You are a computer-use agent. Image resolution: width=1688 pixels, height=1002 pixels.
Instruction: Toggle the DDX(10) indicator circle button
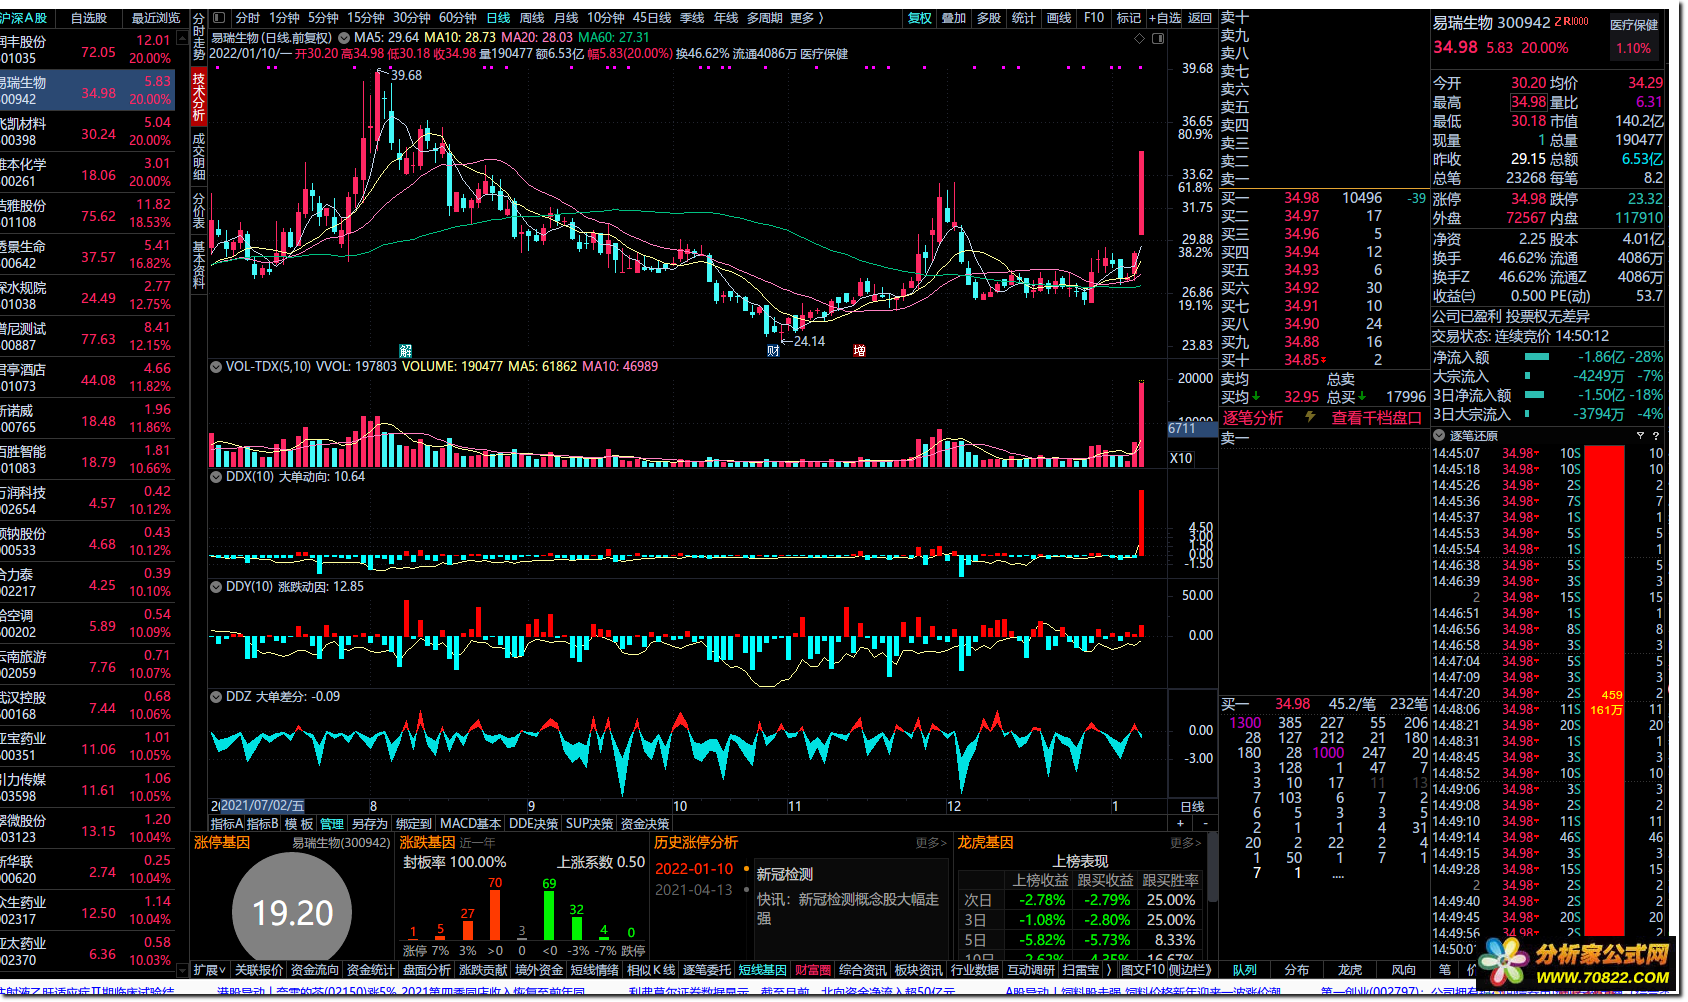click(x=216, y=477)
